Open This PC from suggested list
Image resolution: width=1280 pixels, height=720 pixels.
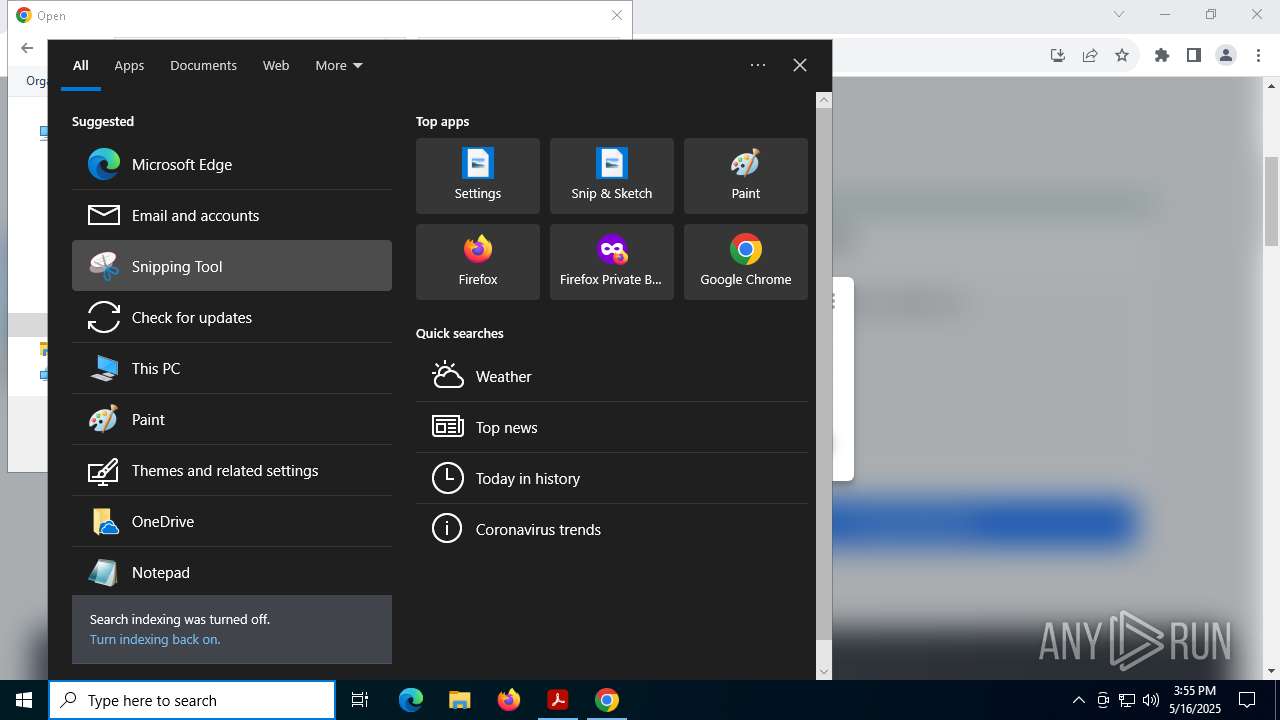click(x=232, y=368)
